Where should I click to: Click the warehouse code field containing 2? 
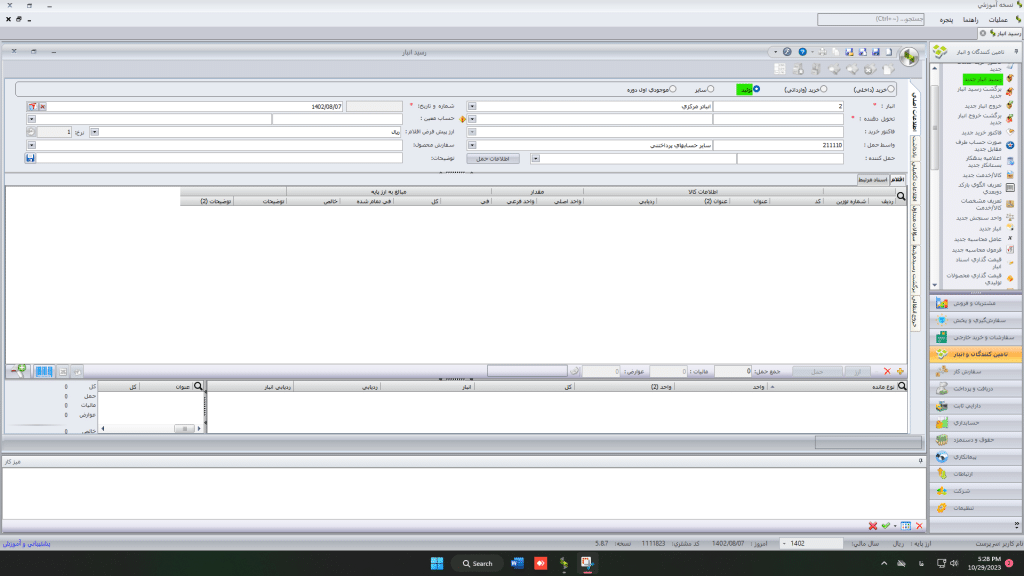(x=778, y=106)
